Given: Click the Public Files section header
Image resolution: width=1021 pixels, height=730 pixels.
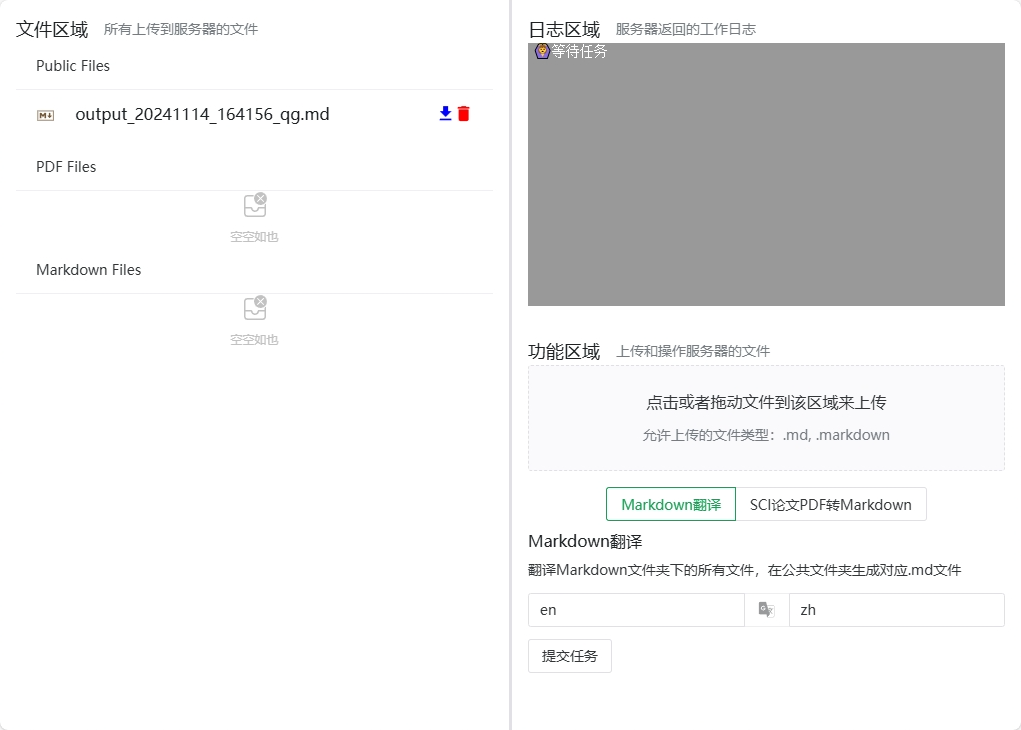Looking at the screenshot, I should pos(73,66).
